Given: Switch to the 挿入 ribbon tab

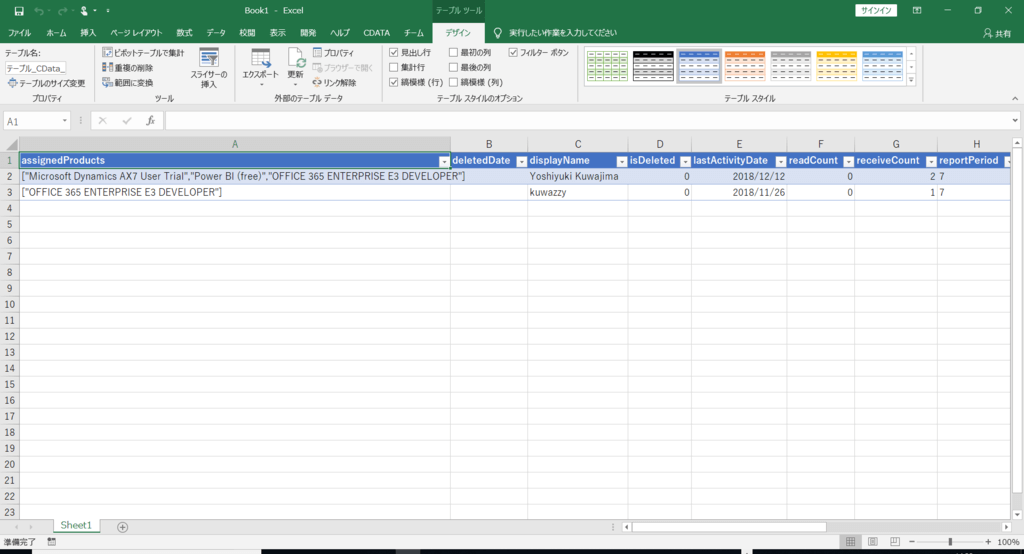Looking at the screenshot, I should [88, 33].
